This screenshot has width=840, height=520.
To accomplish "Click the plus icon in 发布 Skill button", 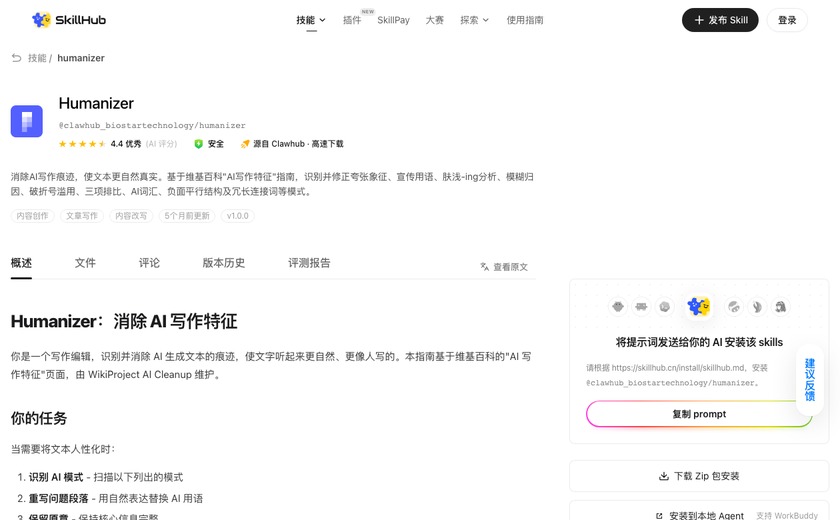I will [699, 20].
